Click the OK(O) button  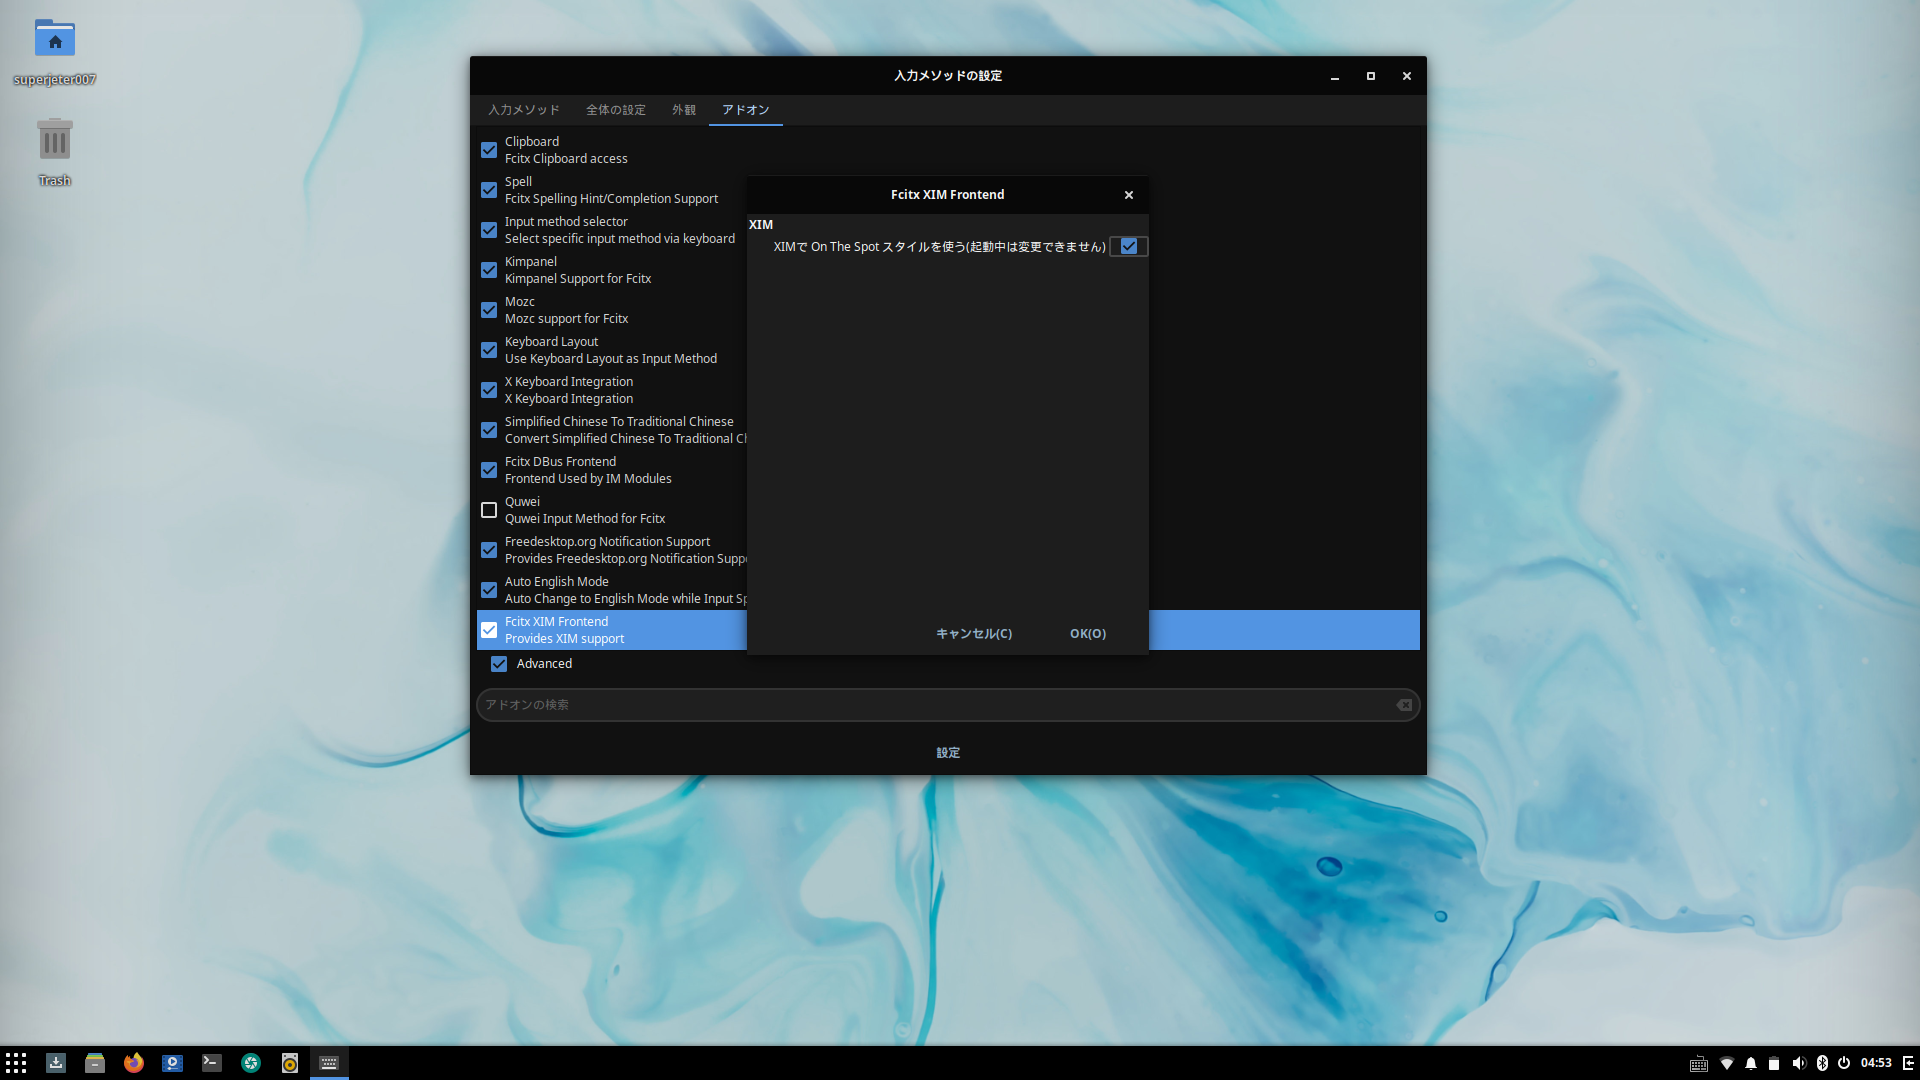coord(1087,634)
